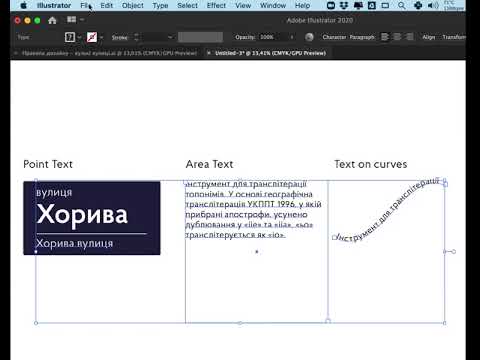This screenshot has height=360, width=480.
Task: Switch to the Untitled-3 document tab
Action: (x=270, y=53)
